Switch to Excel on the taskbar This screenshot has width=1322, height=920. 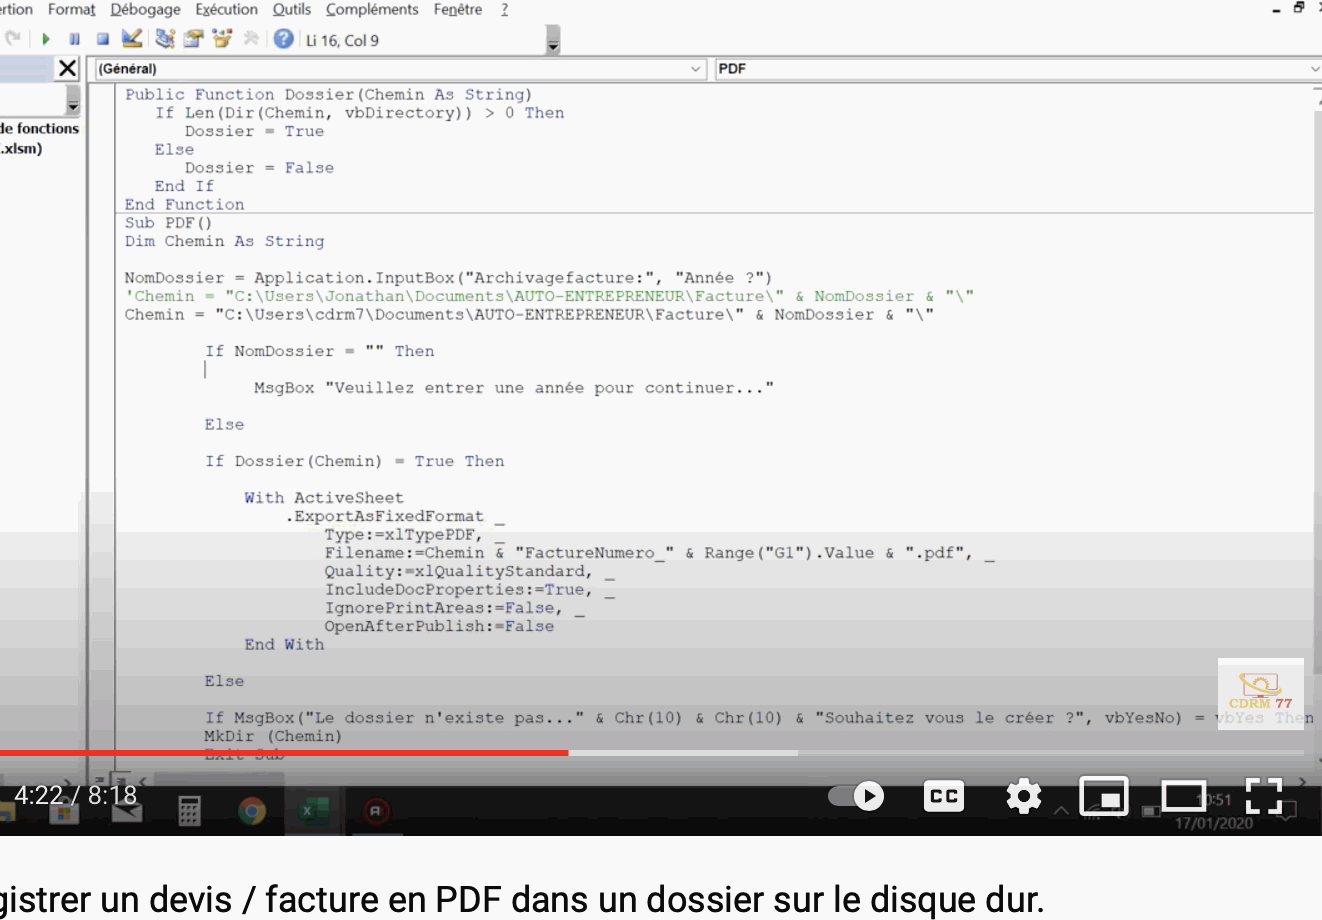(314, 811)
